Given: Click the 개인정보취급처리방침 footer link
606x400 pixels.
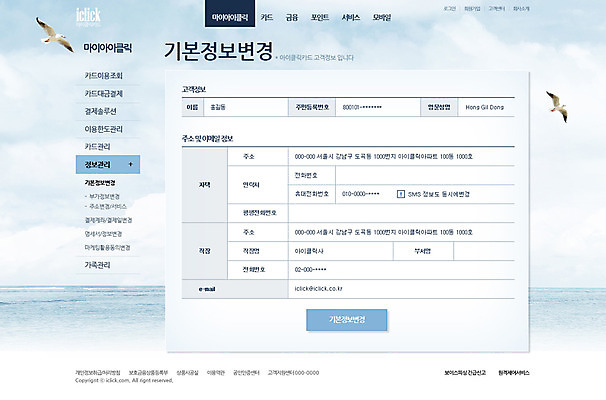Looking at the screenshot, I should 98,373.
